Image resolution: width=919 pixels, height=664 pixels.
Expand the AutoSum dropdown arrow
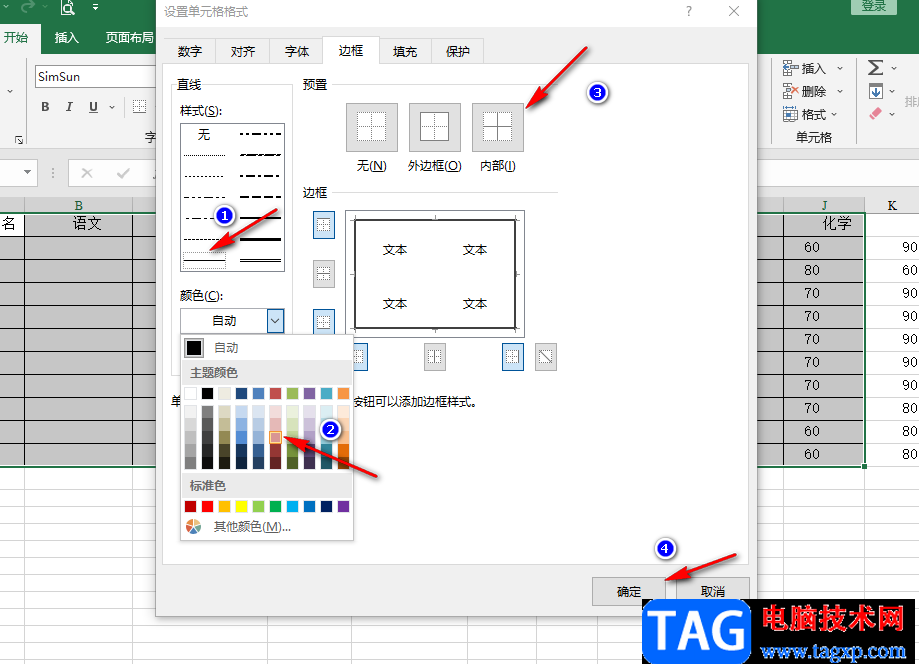[894, 69]
